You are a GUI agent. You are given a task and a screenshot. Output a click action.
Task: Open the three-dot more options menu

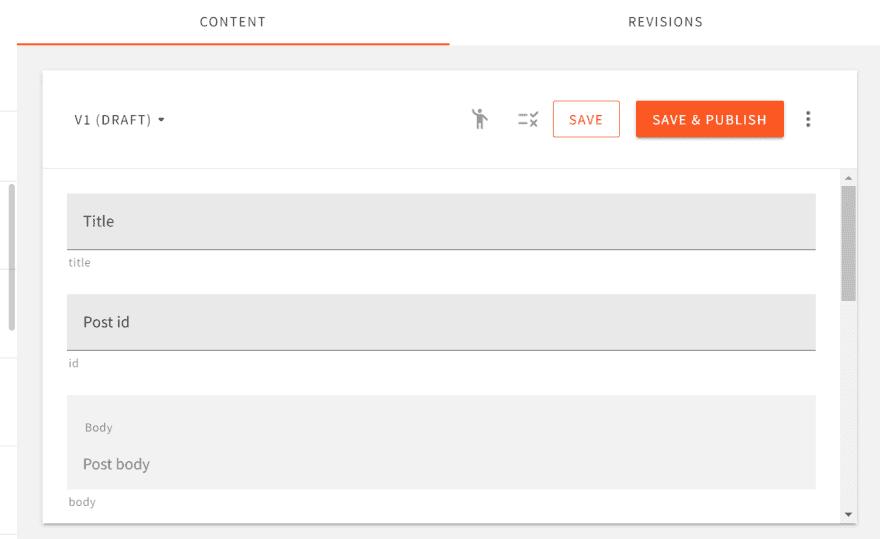coord(808,119)
